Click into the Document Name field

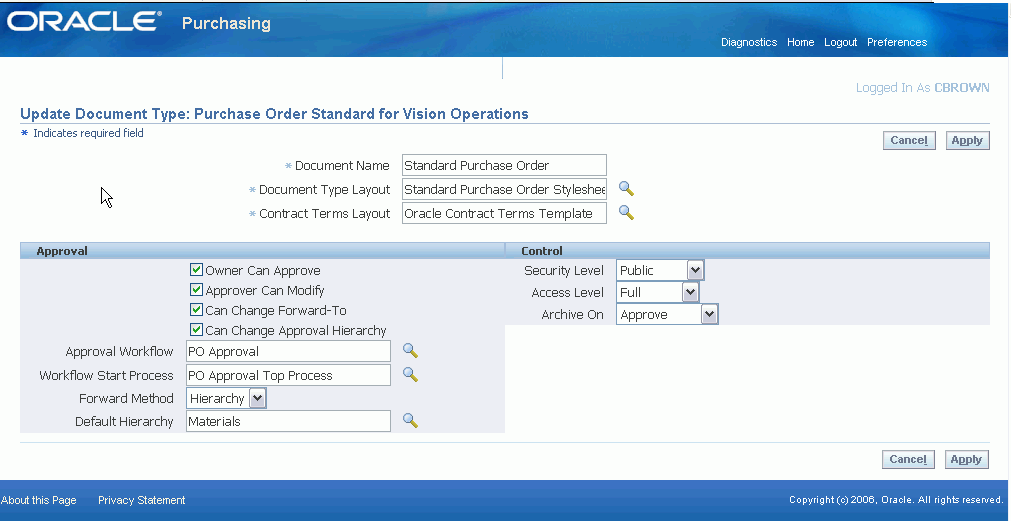(504, 165)
